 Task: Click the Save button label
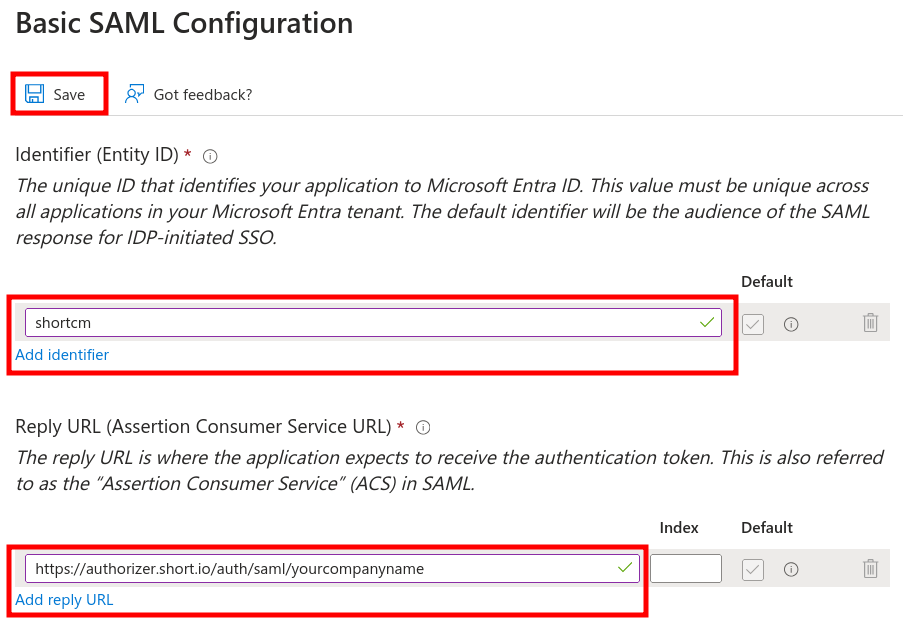69,95
